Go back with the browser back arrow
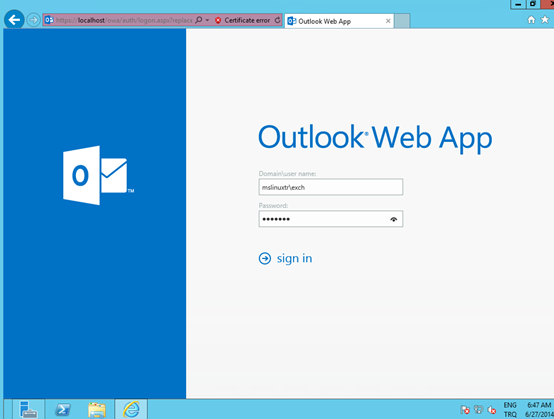Viewport: 554px width, 419px height. pos(14,20)
